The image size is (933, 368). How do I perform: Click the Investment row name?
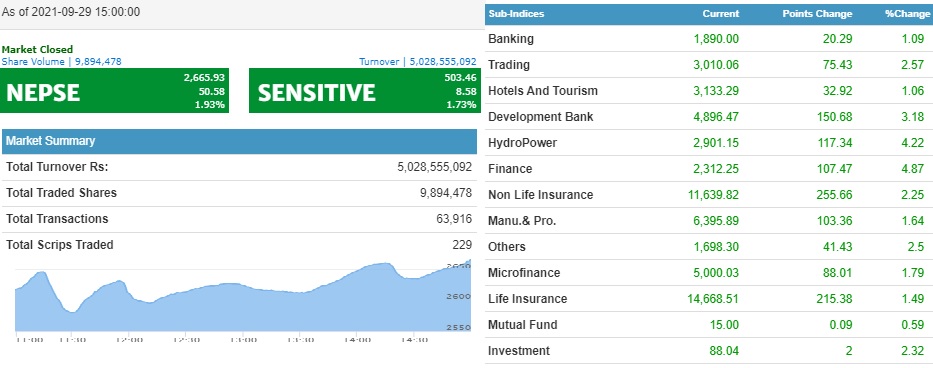pyautogui.click(x=519, y=351)
